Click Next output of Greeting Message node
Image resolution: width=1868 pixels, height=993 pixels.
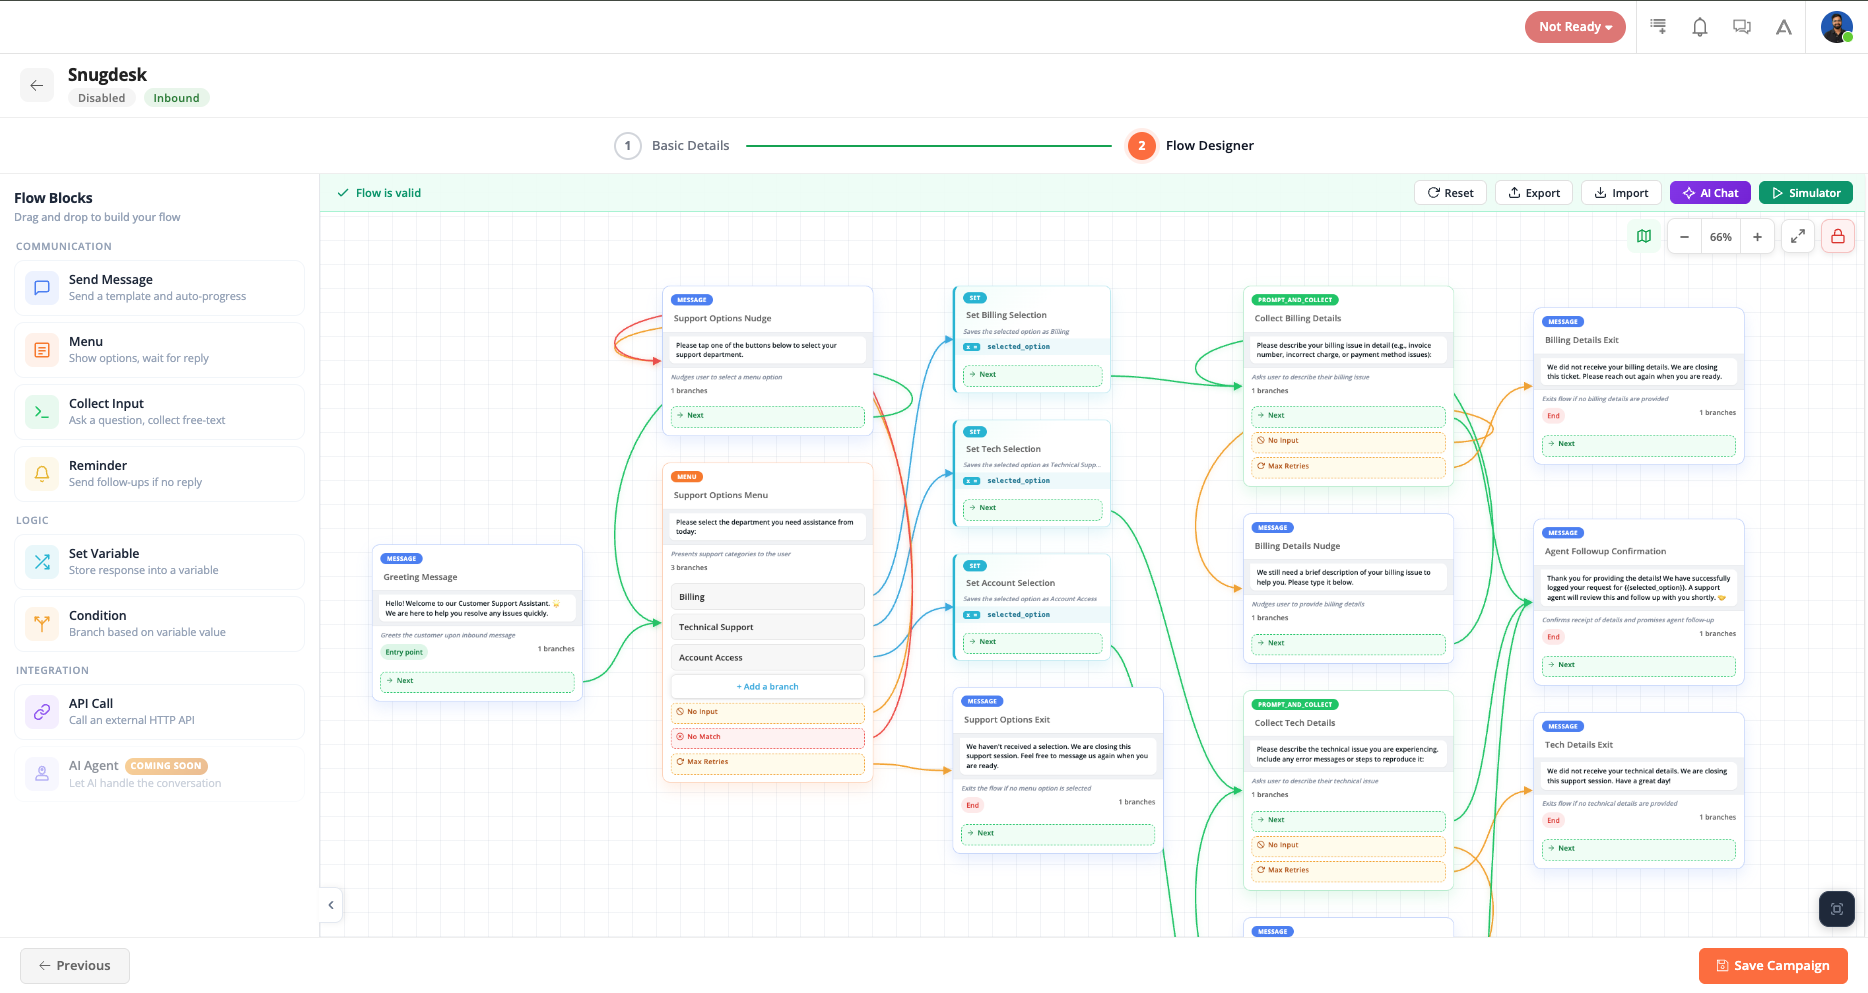(477, 681)
